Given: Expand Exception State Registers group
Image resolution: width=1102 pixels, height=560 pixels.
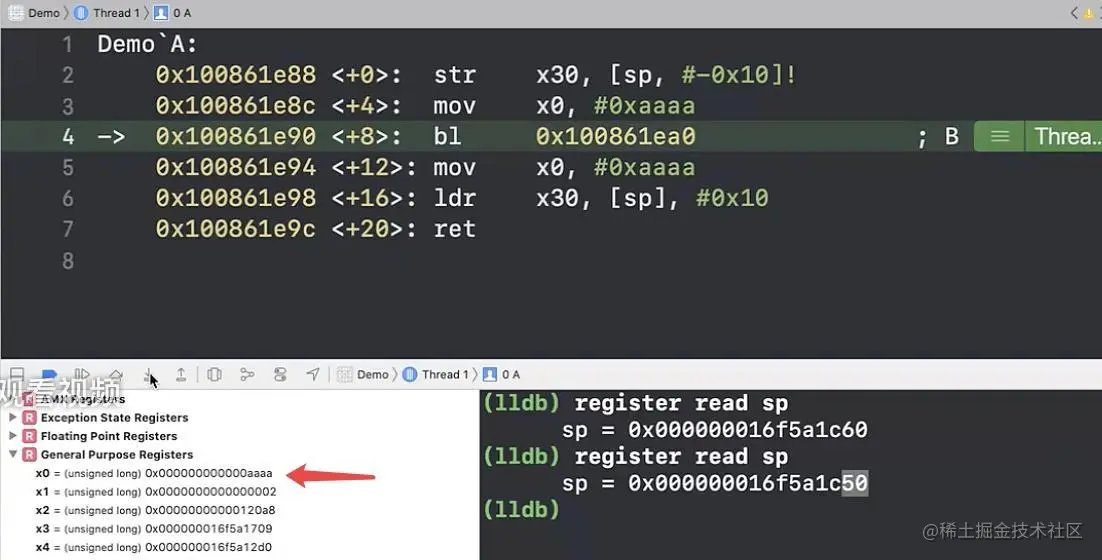Looking at the screenshot, I should (x=13, y=417).
